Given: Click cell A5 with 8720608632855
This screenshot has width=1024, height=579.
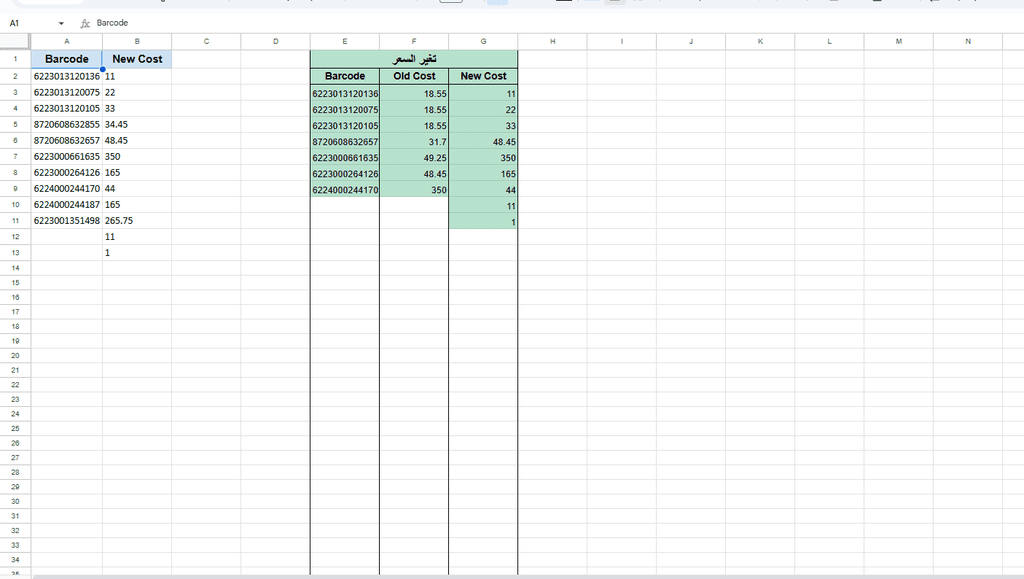Looking at the screenshot, I should [x=67, y=125].
